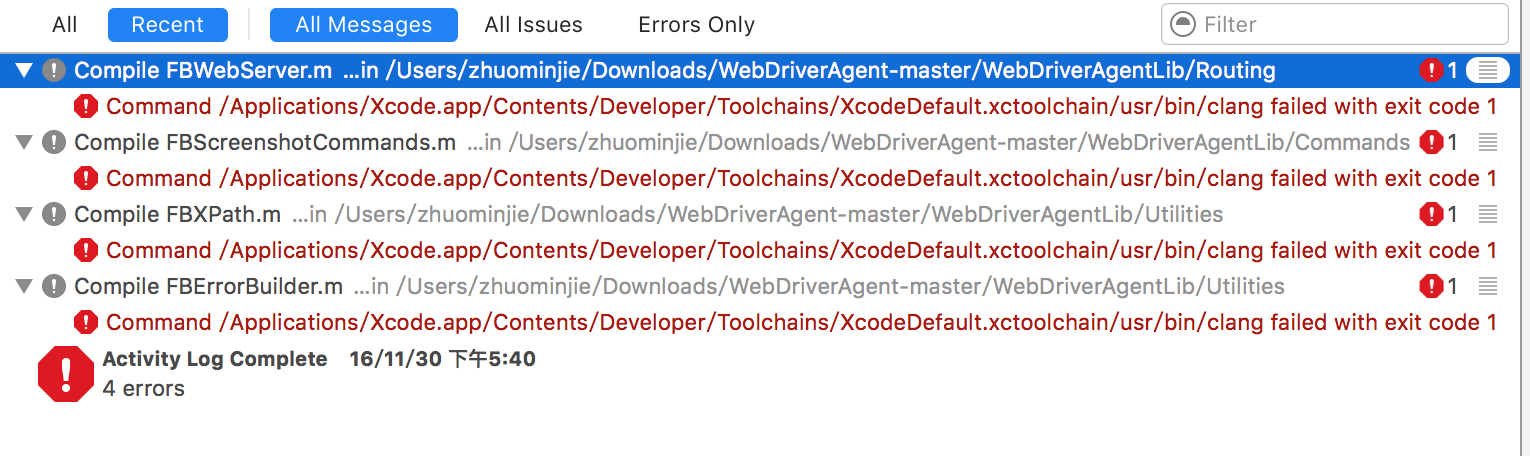Select the clang failed error under FBScreenshotCommands.m
The height and width of the screenshot is (456, 1530).
coord(786,178)
